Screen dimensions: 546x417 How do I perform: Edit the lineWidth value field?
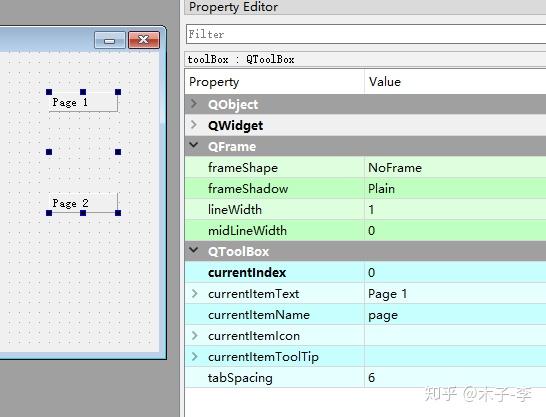coord(455,209)
